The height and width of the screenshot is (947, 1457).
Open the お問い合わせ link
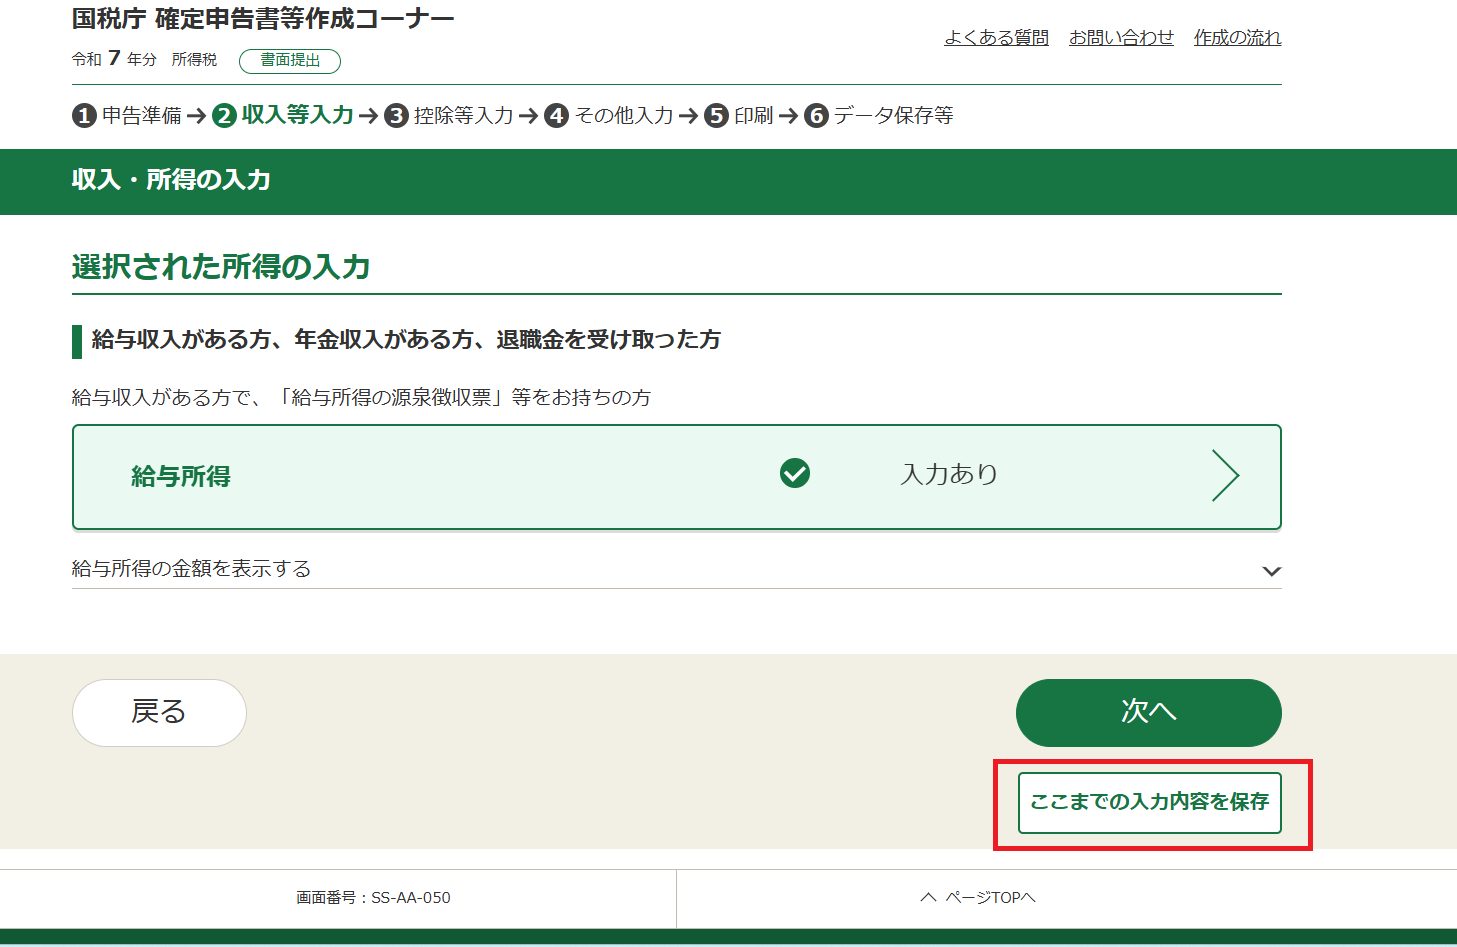tap(1121, 38)
